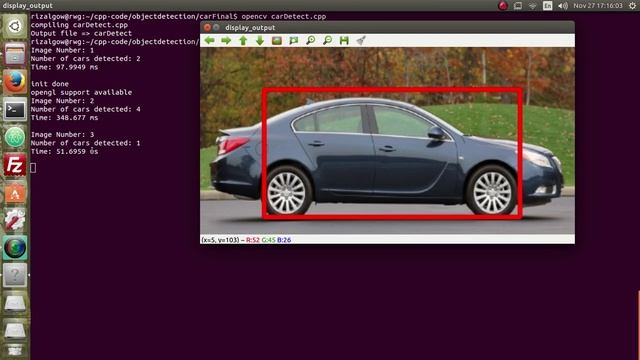
Task: Click the green globe application in dock
Action: click(15, 248)
